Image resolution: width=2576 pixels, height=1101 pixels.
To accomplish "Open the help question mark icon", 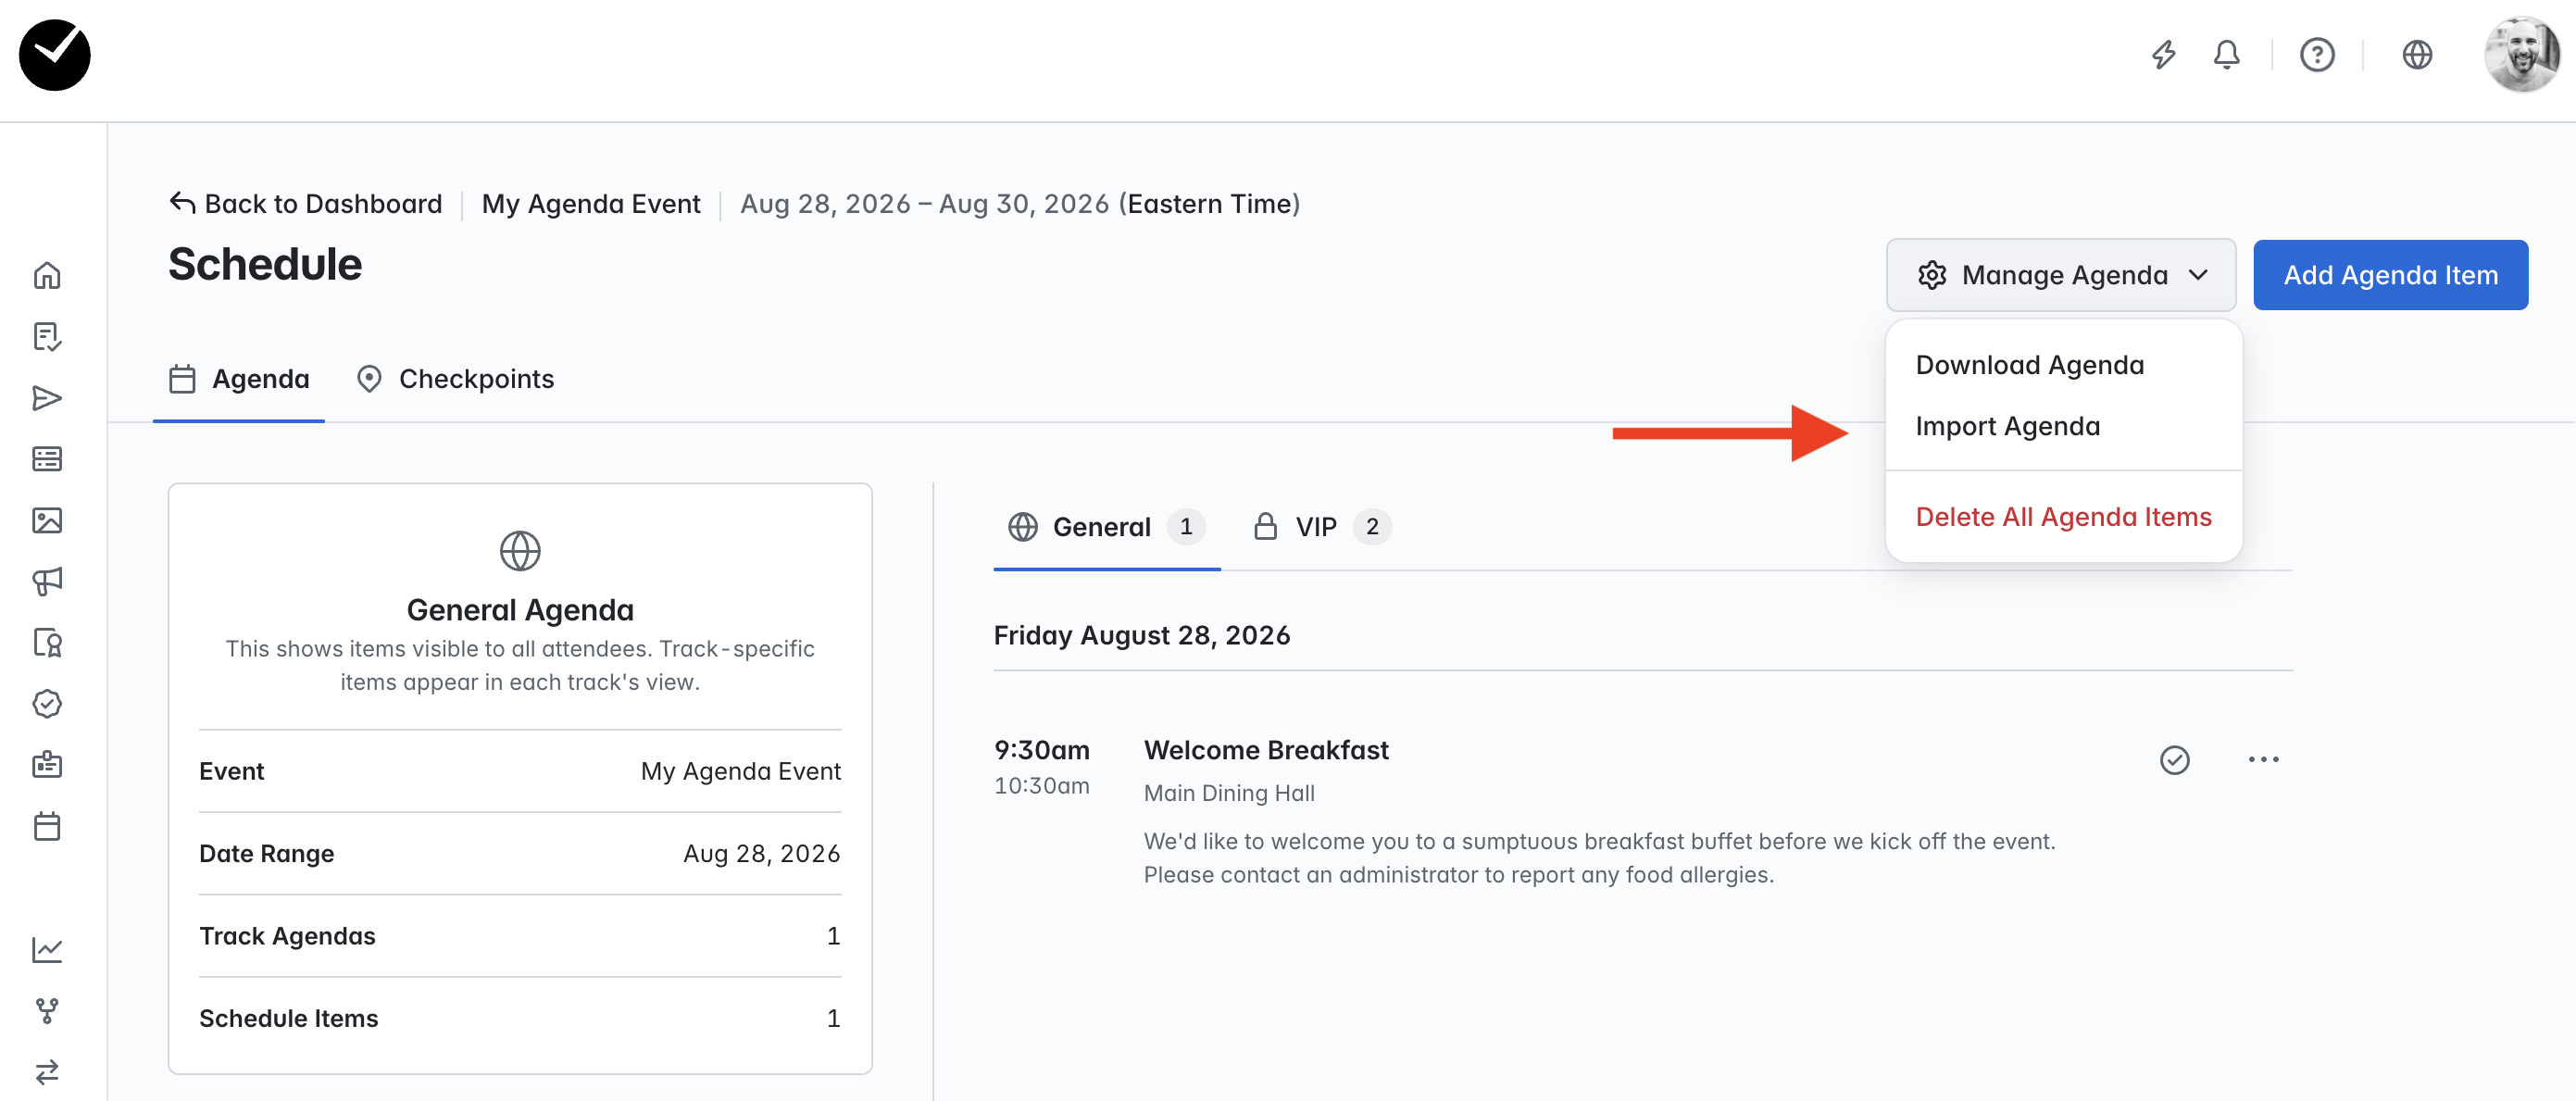I will click(2317, 54).
